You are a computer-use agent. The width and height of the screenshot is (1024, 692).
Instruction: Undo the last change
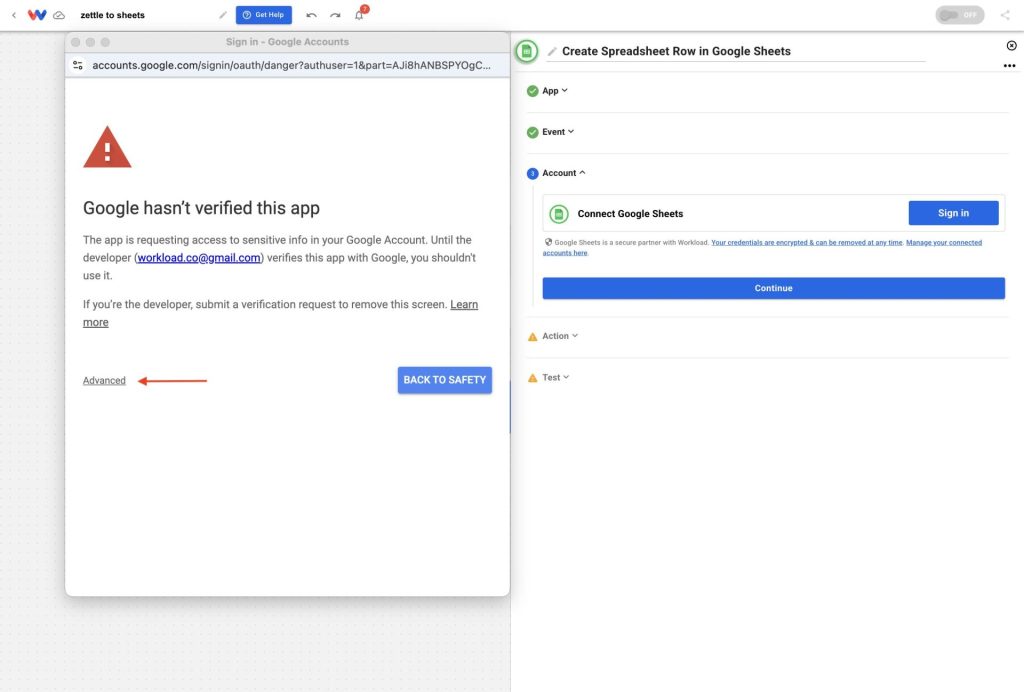pos(312,15)
